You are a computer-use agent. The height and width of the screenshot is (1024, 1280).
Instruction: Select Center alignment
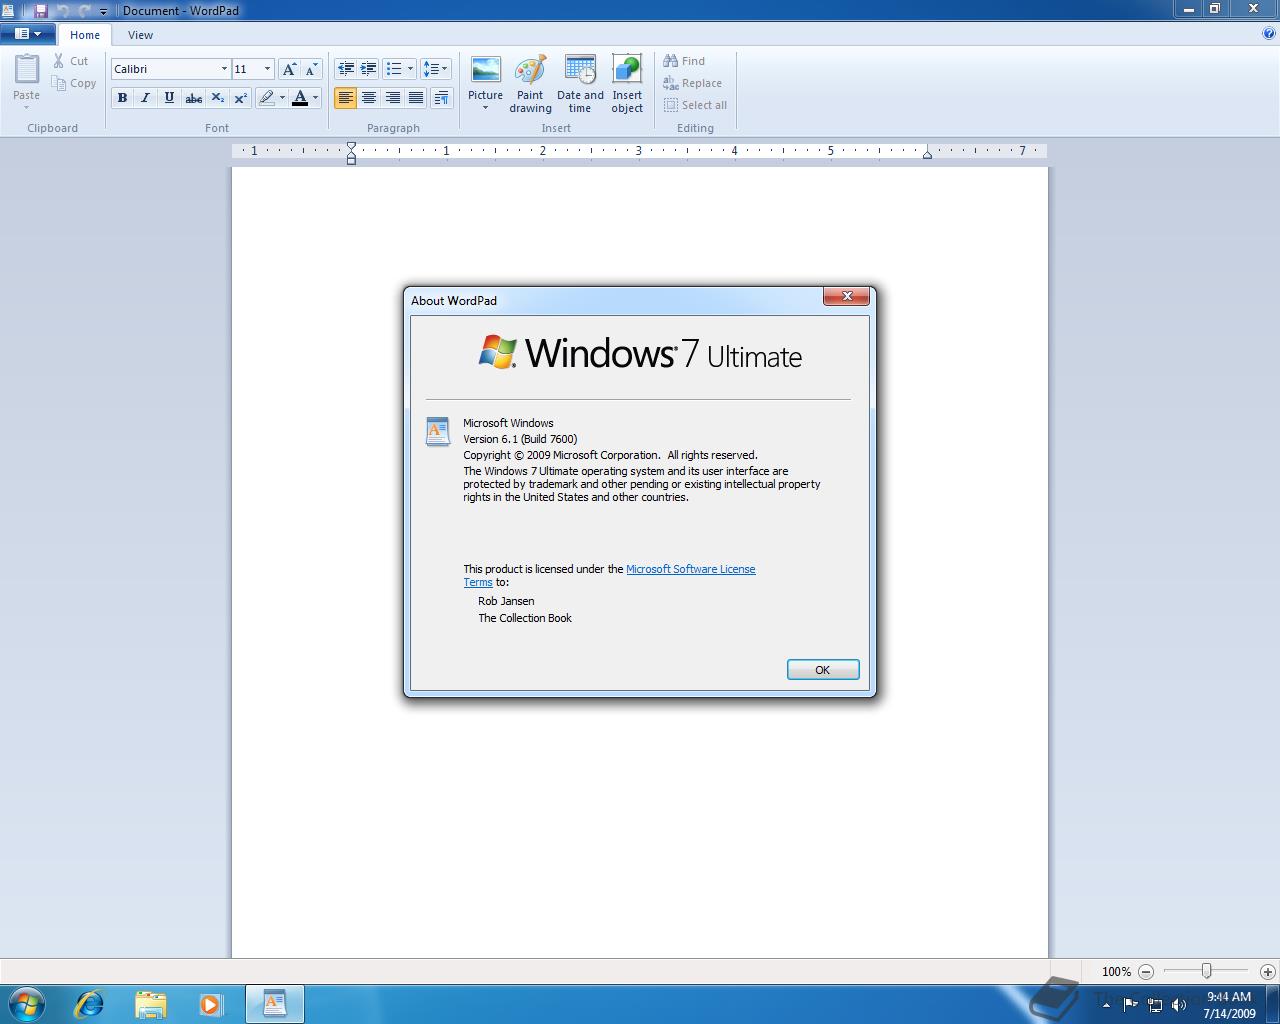(x=369, y=97)
